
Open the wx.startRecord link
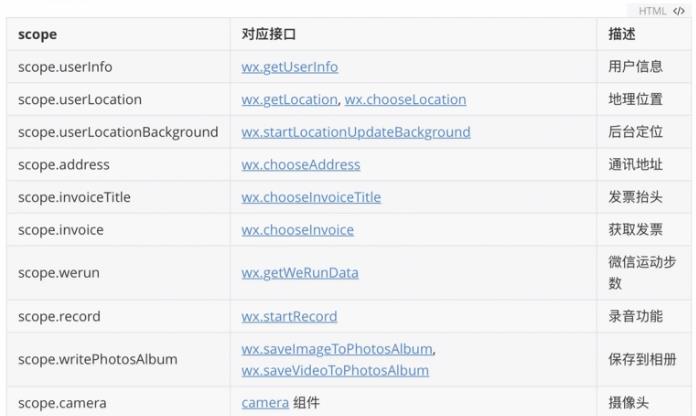[x=289, y=316]
